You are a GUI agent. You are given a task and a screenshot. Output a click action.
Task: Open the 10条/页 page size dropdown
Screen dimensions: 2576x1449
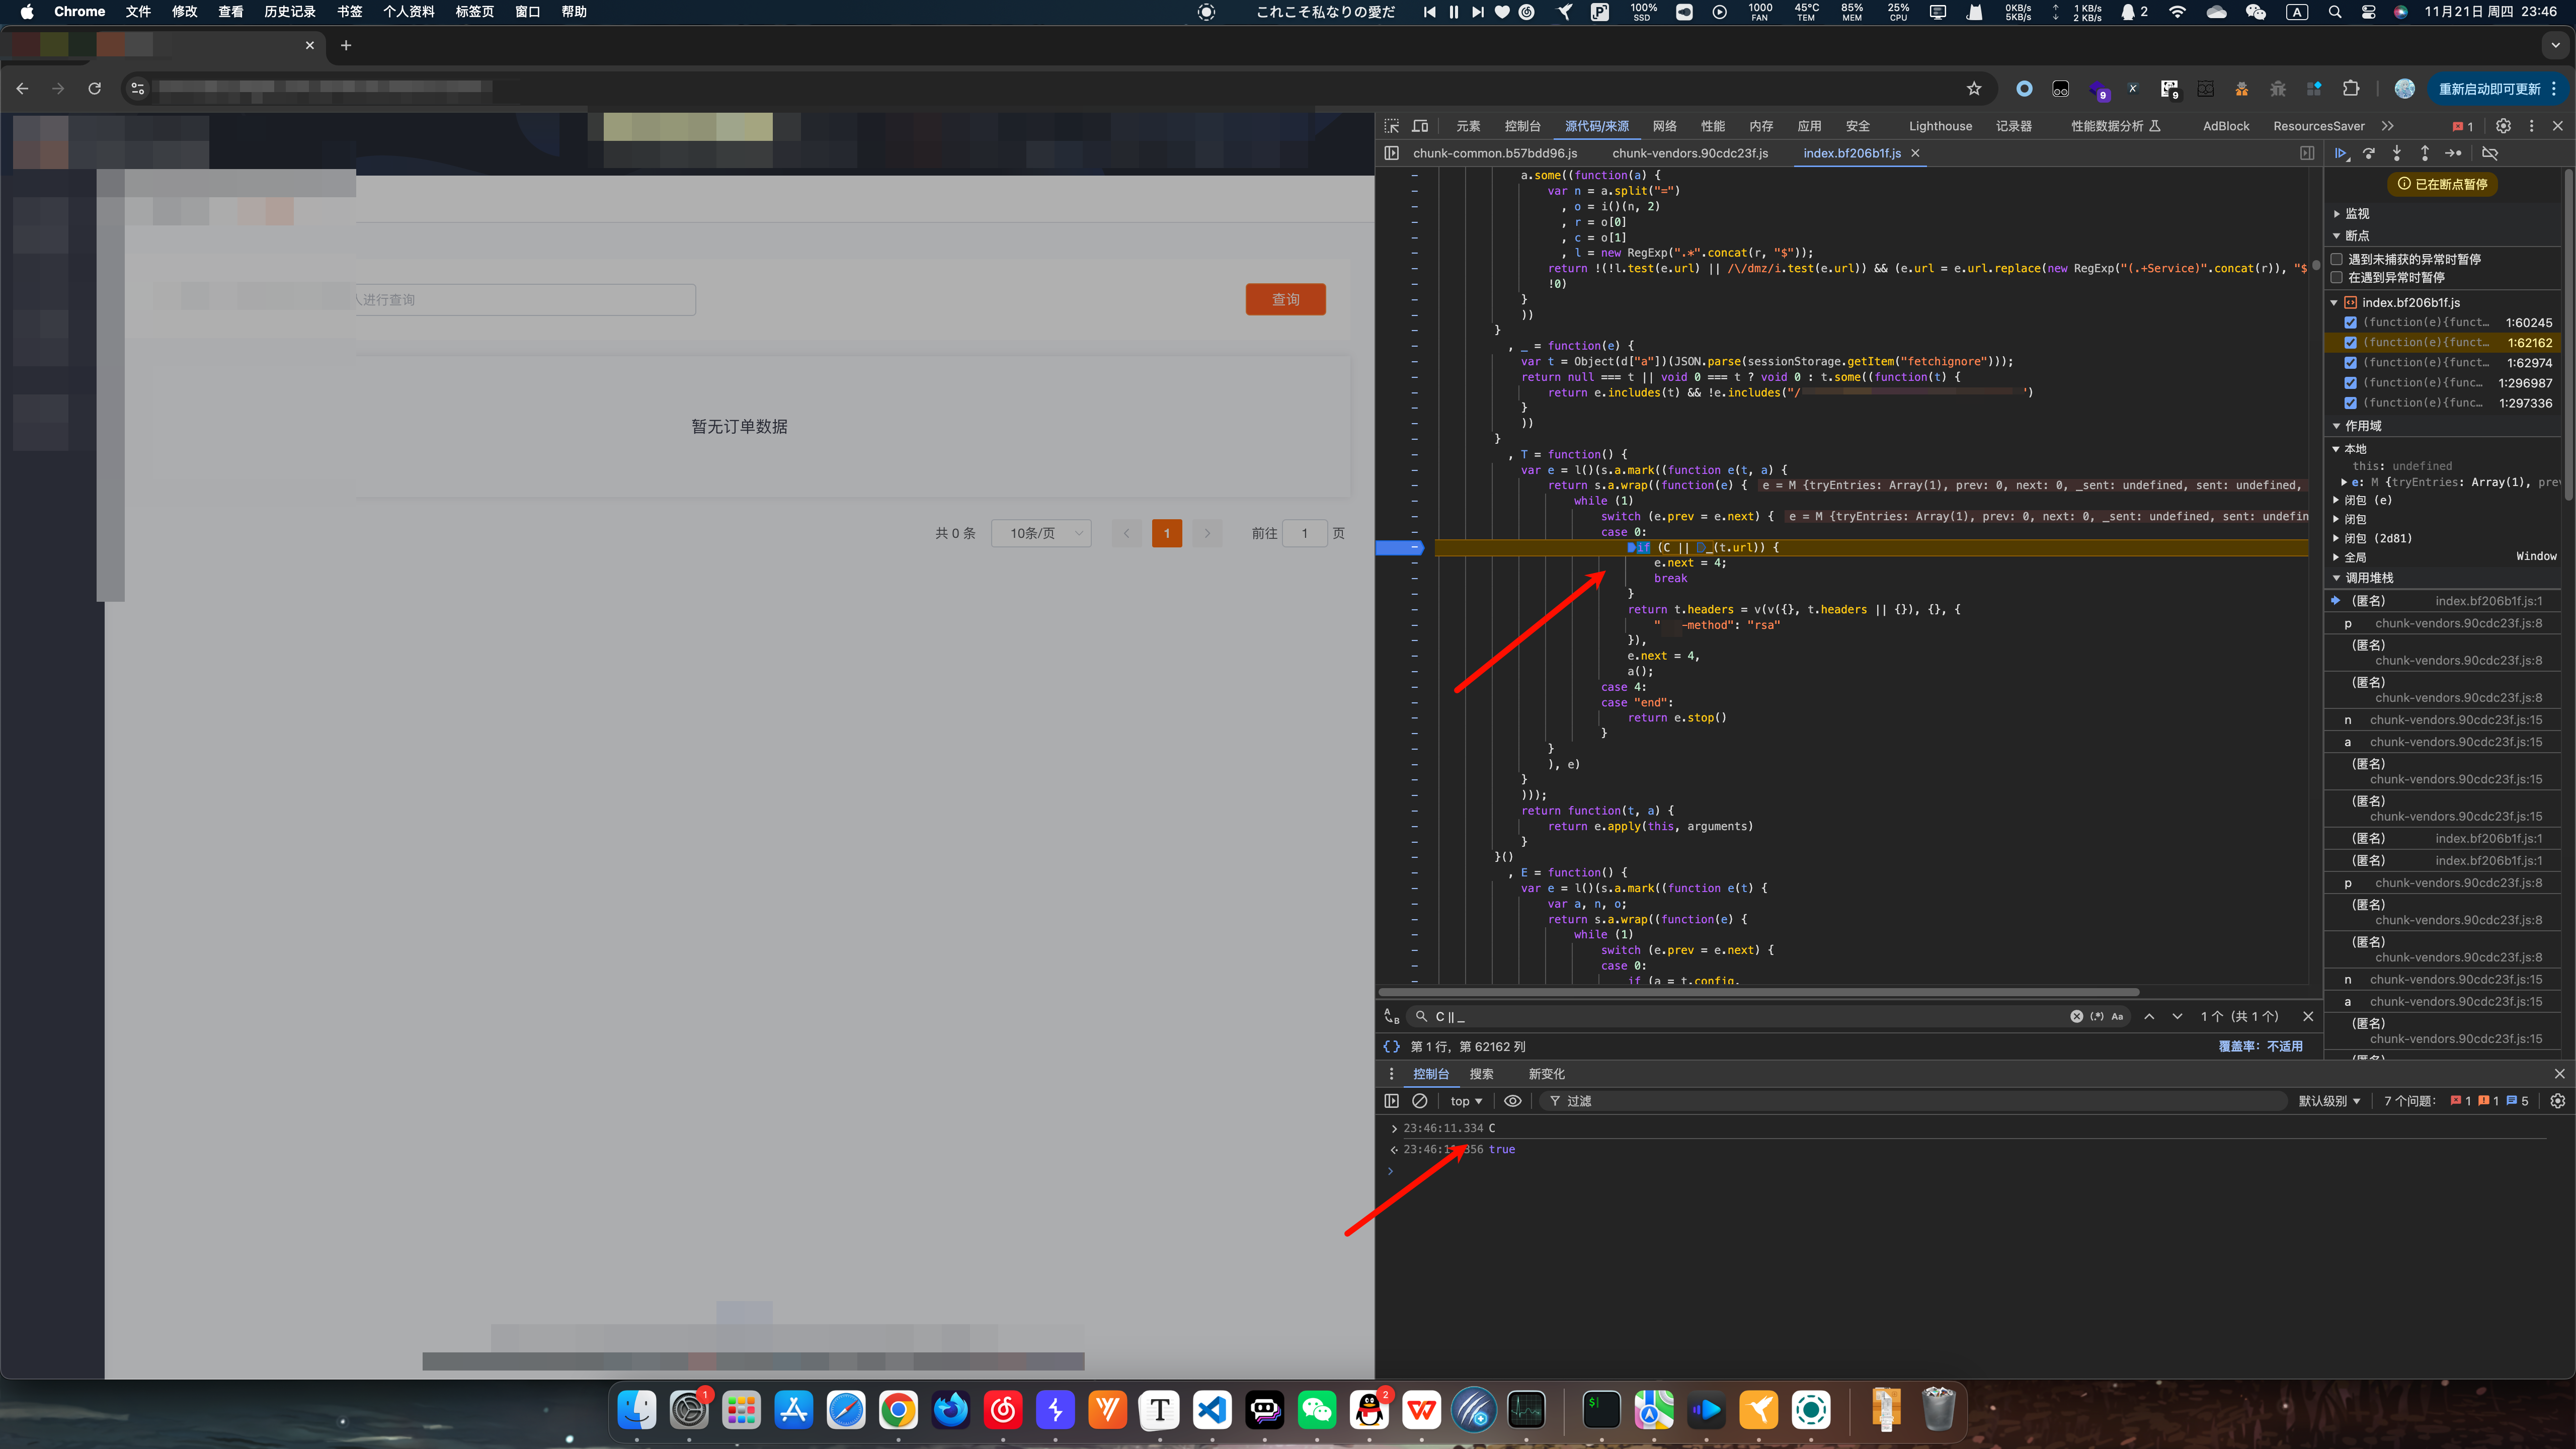pos(1041,533)
